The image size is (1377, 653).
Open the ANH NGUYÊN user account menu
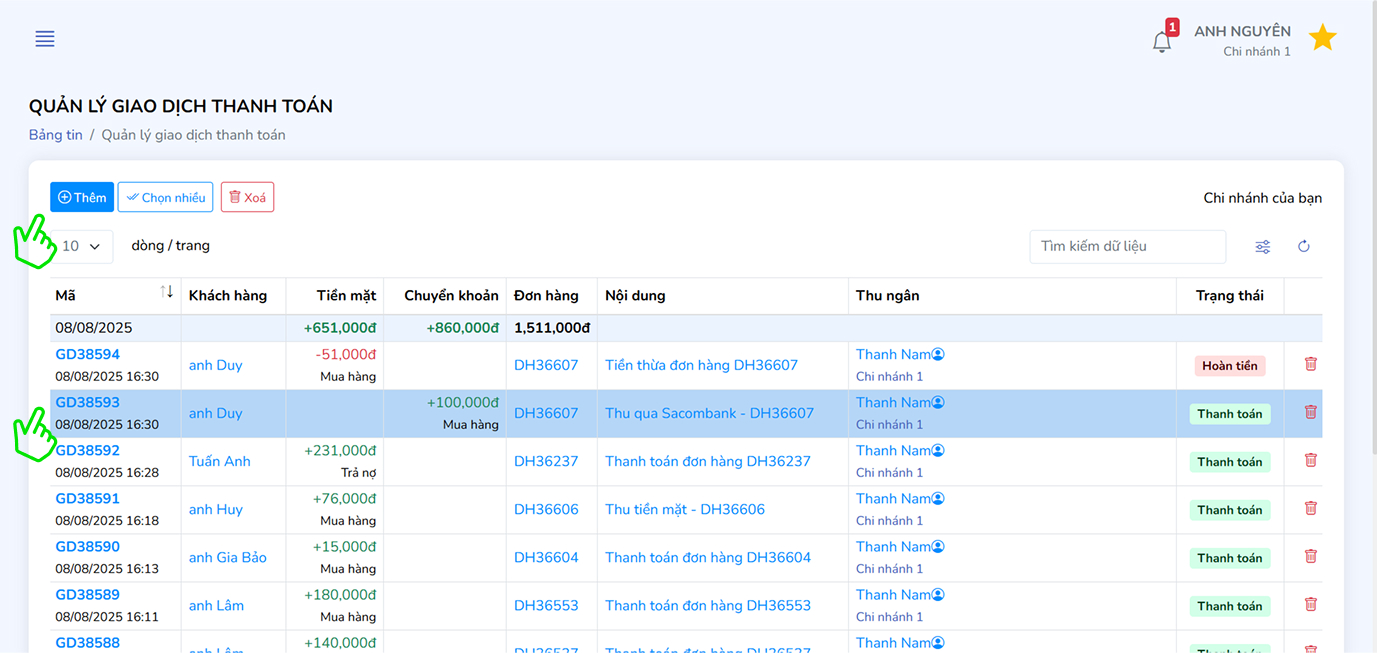[x=1241, y=40]
